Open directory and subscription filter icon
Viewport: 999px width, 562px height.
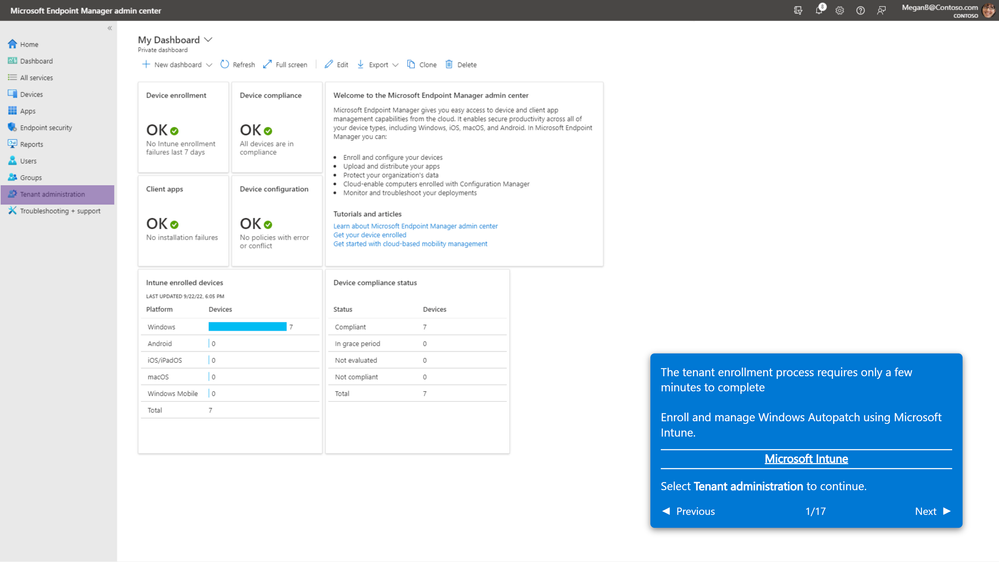coord(798,10)
